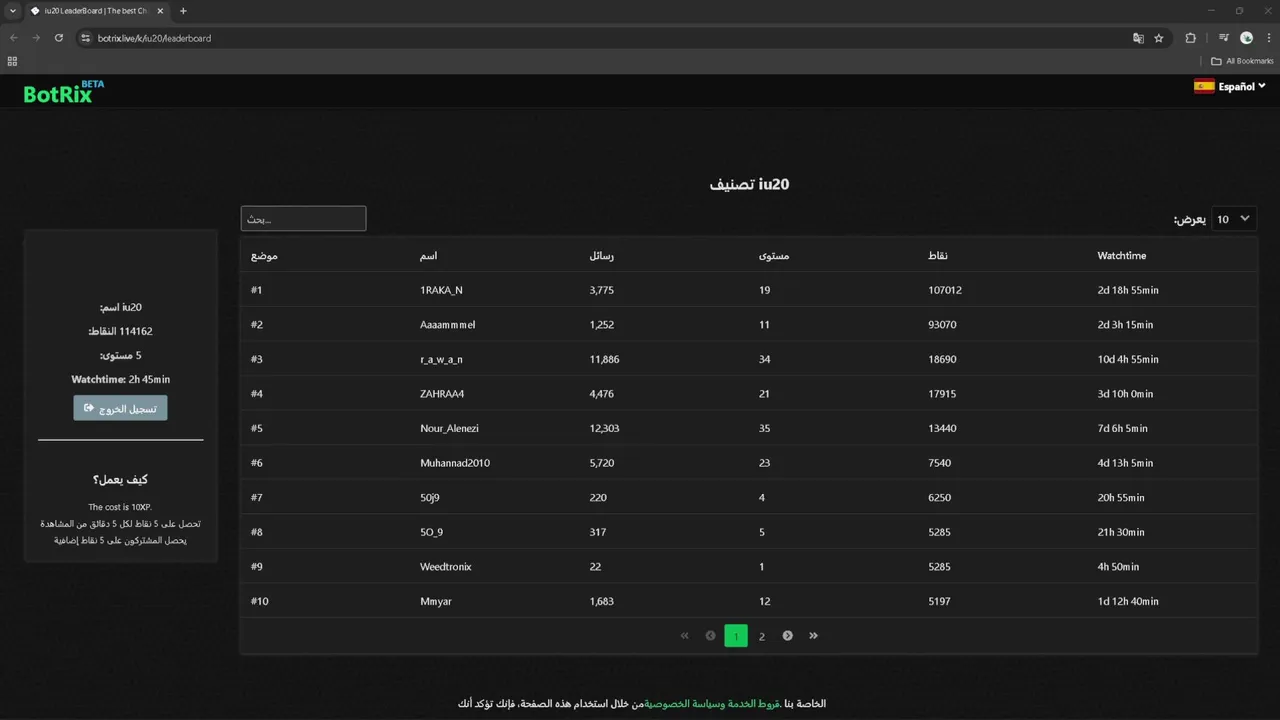1280x720 pixels.
Task: Open browser profile avatar
Action: (1246, 38)
